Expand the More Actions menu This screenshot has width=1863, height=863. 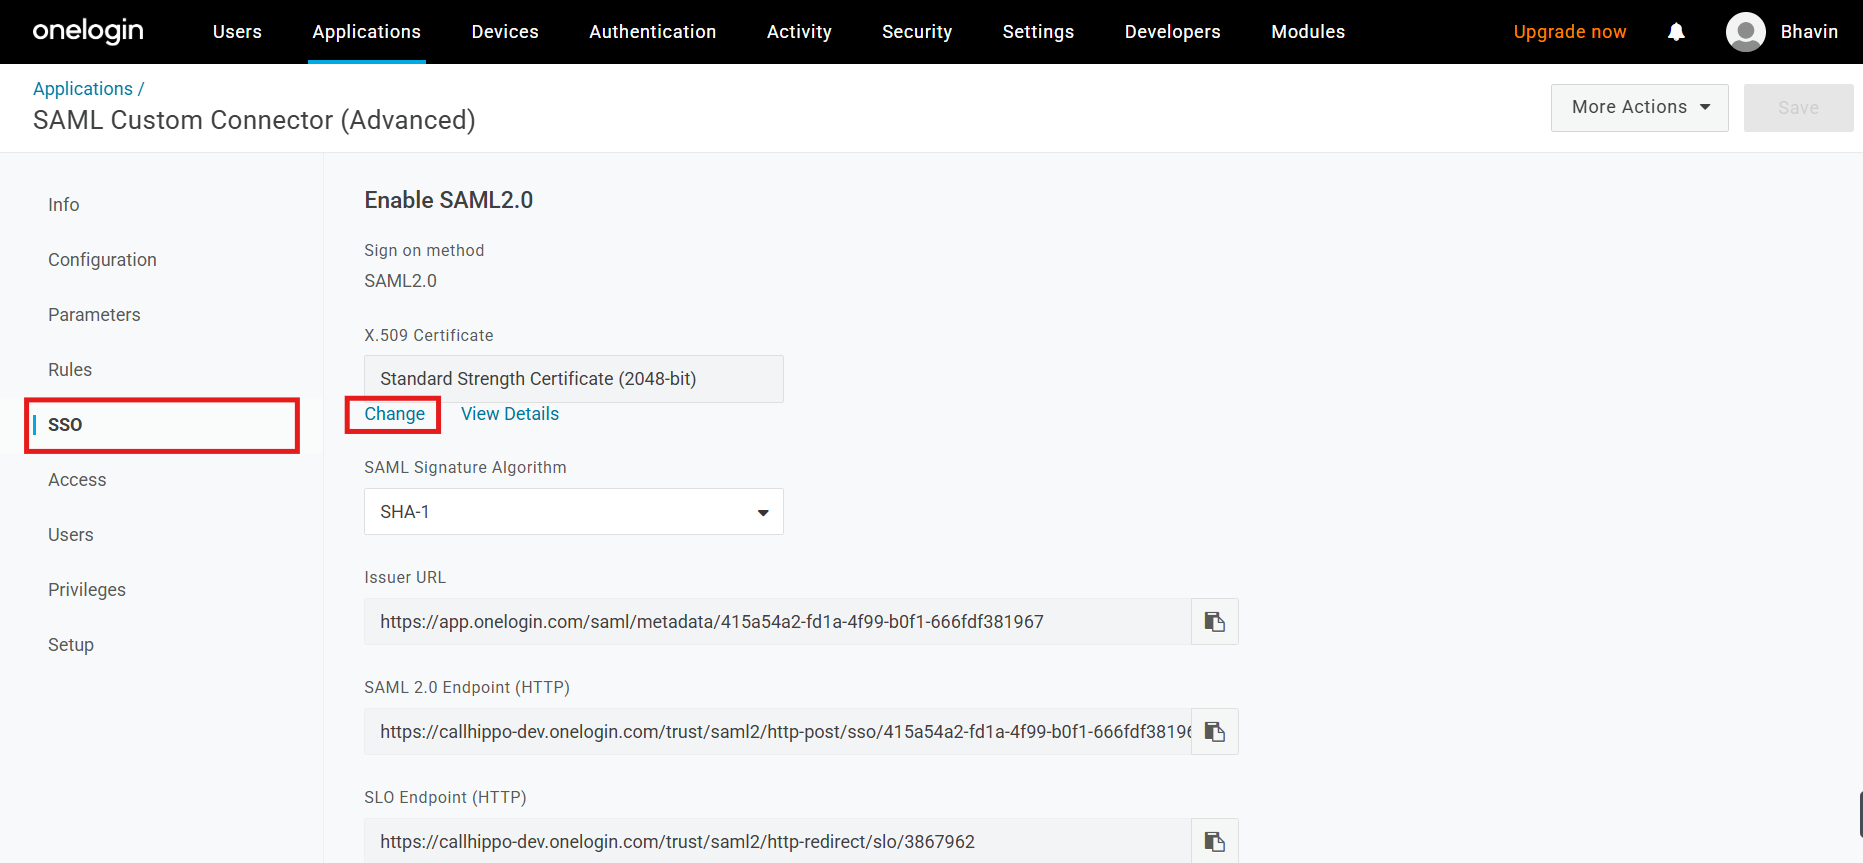coord(1639,107)
